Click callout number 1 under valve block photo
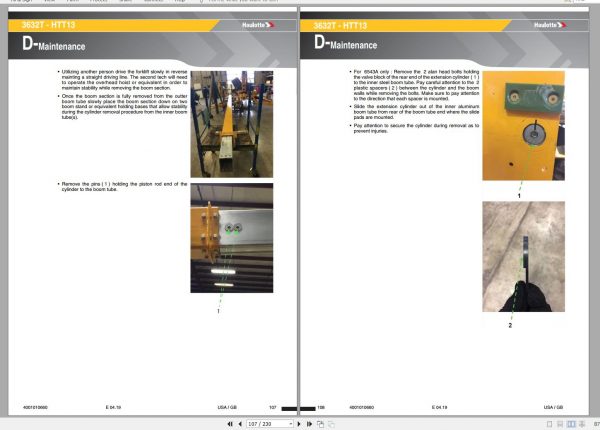Screen dimensions: 600x430 (519, 195)
